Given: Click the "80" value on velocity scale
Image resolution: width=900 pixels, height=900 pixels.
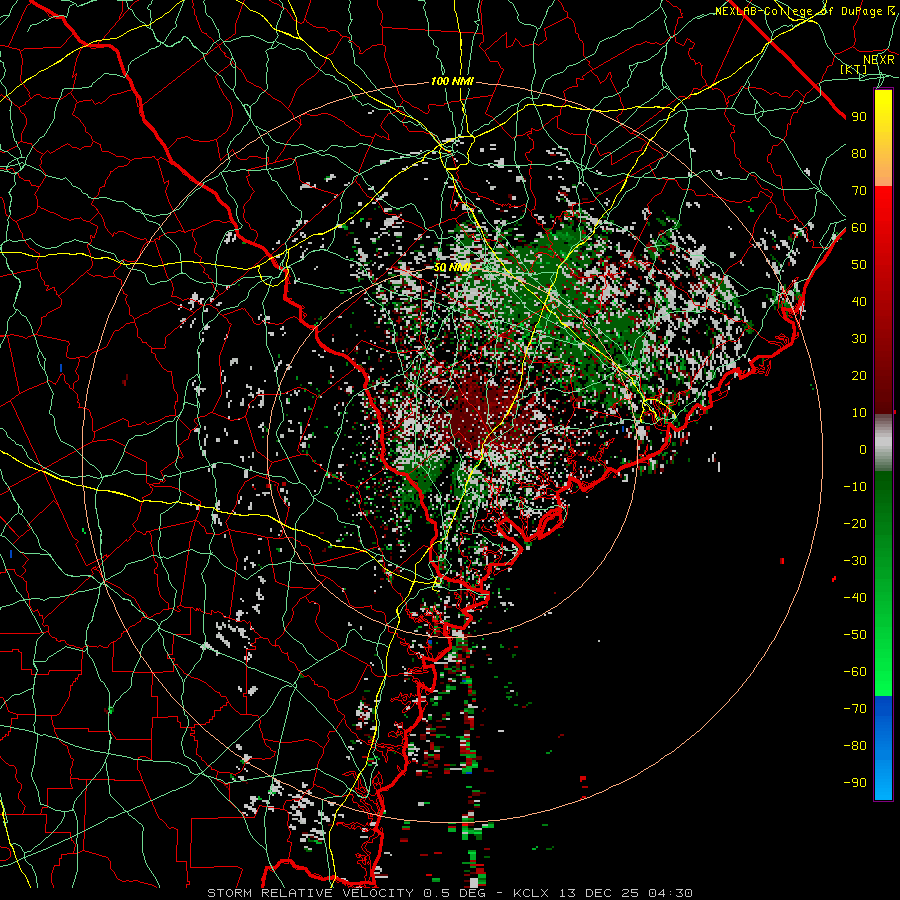Looking at the screenshot, I should pyautogui.click(x=859, y=153).
